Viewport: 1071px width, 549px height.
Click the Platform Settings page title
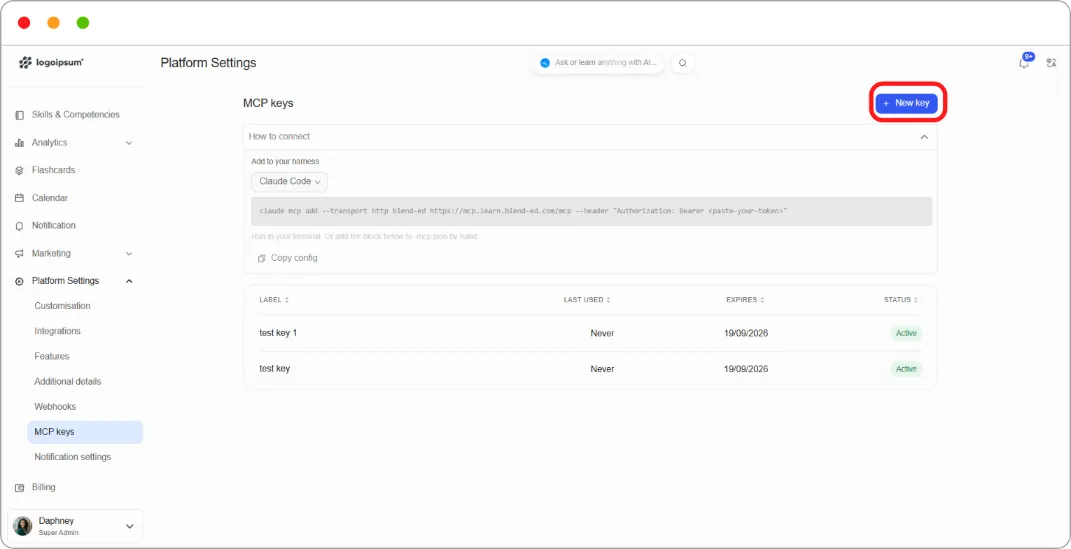point(208,63)
